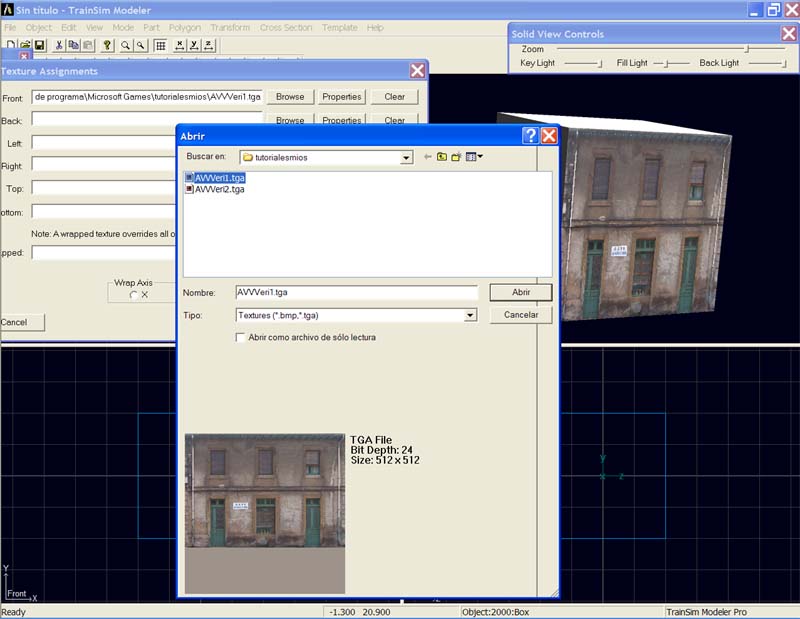
Task: Expand the 'Buscar en' folder dropdown
Action: [406, 157]
